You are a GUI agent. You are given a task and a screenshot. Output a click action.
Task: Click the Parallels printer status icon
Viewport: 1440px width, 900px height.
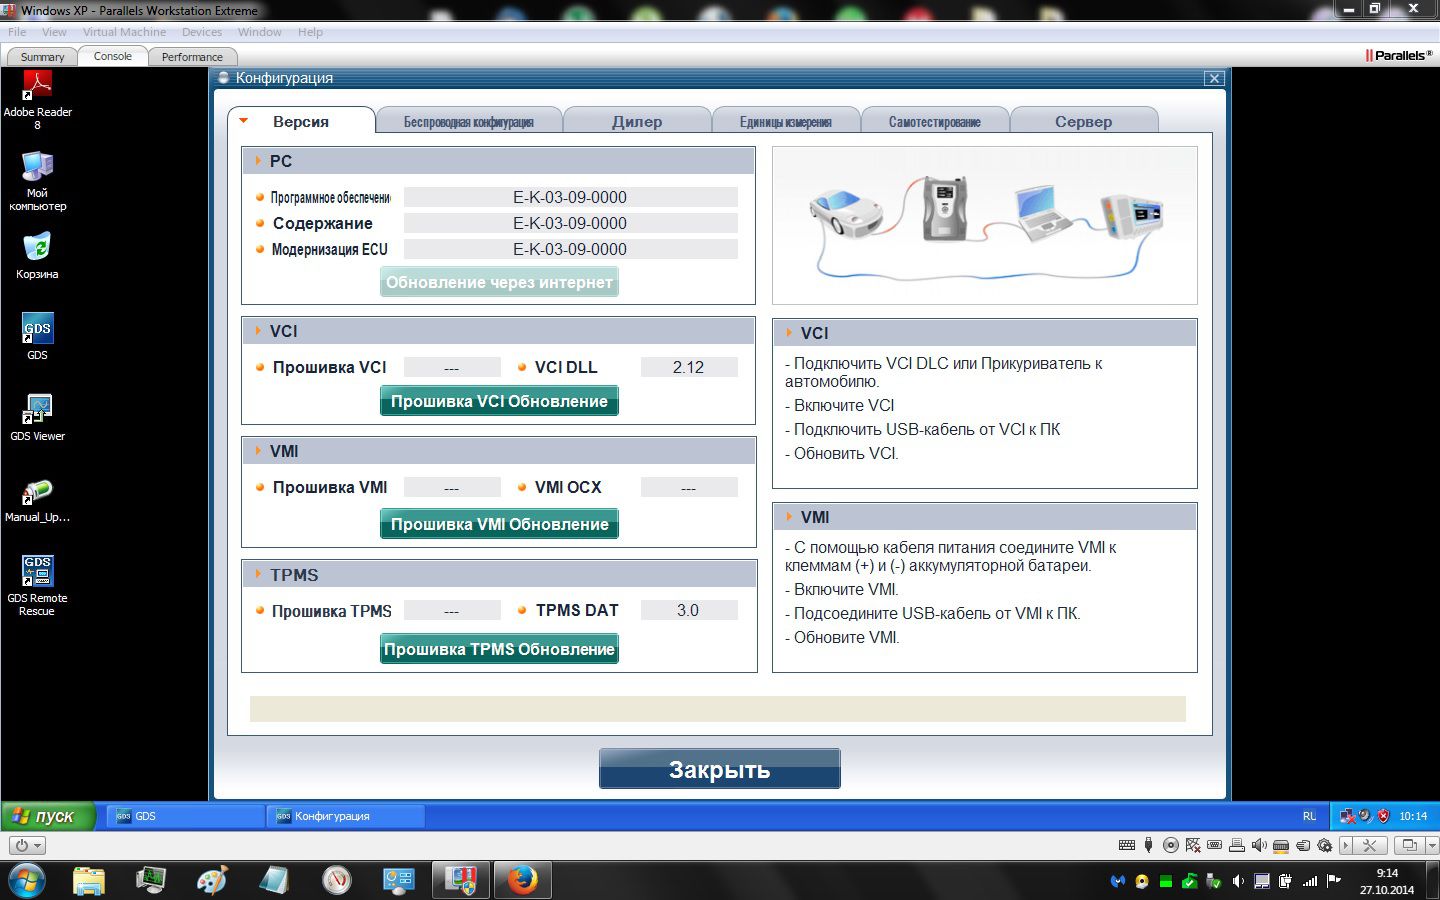[x=1237, y=845]
